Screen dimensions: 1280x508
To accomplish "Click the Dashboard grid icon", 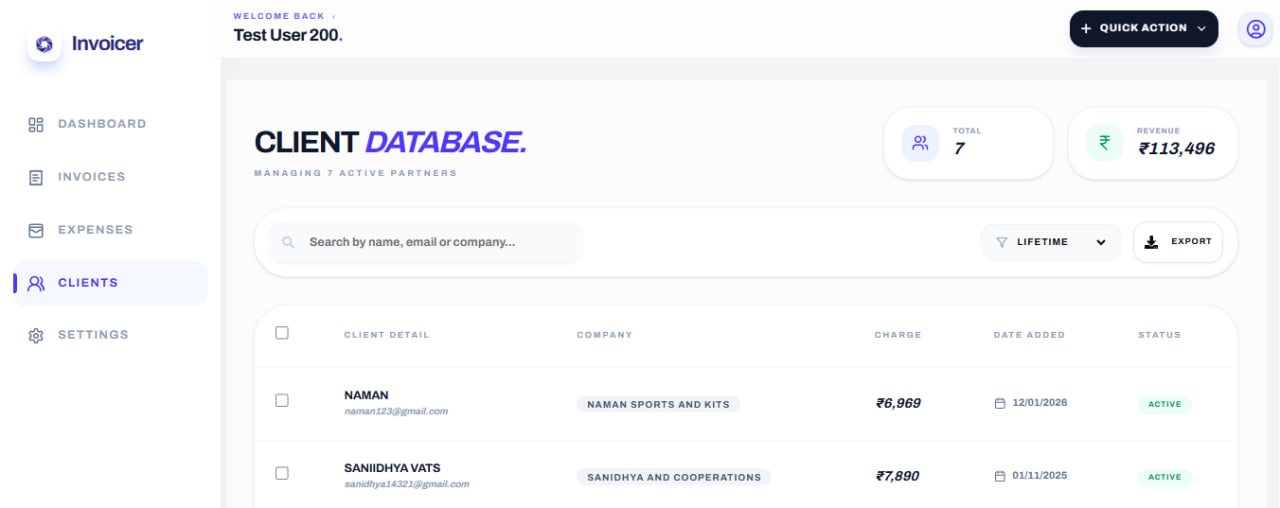I will coord(36,125).
